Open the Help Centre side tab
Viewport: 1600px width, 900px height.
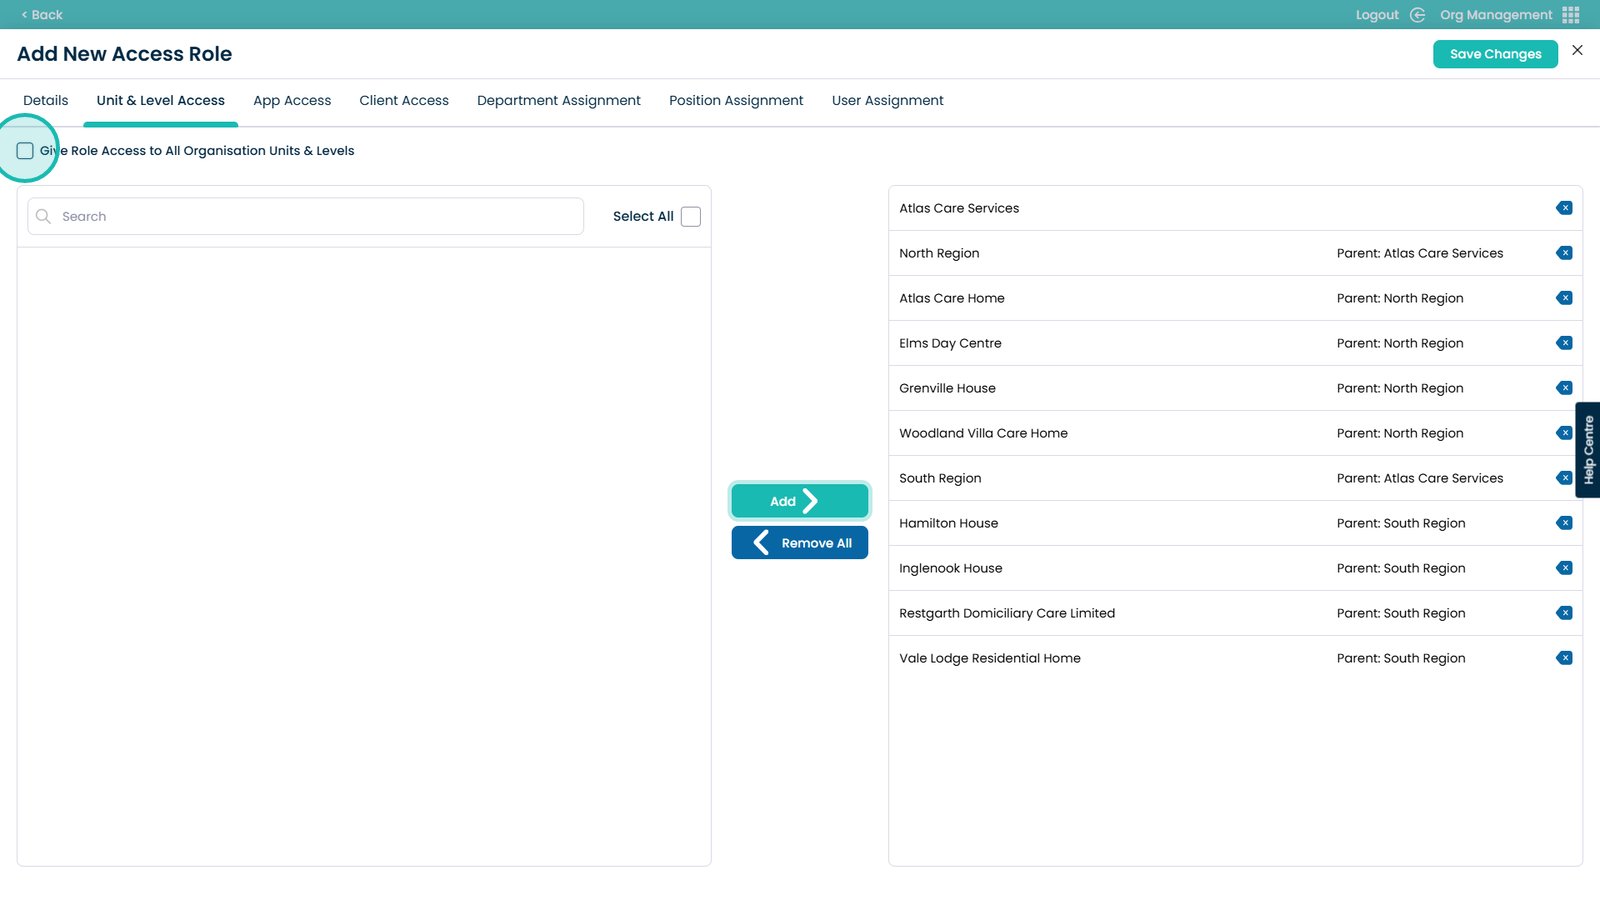[x=1588, y=450]
